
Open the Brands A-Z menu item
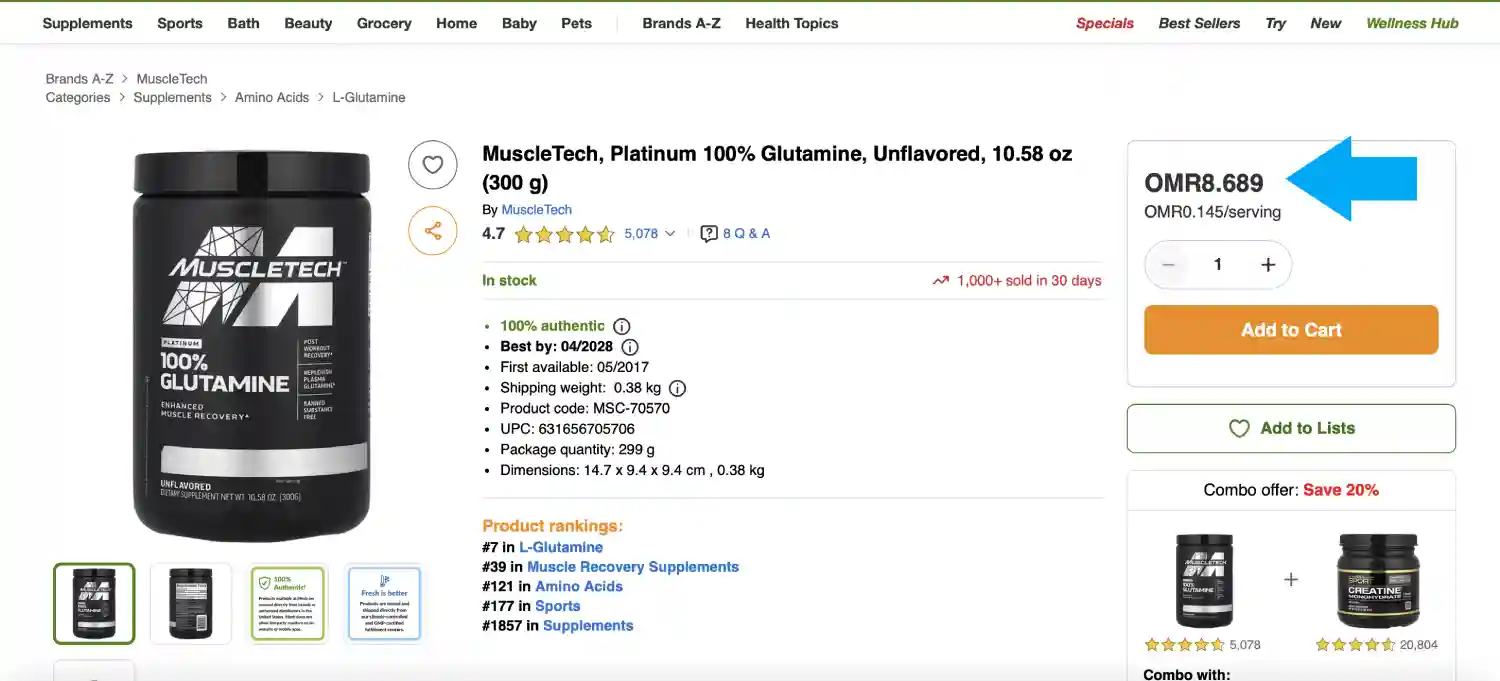[681, 23]
